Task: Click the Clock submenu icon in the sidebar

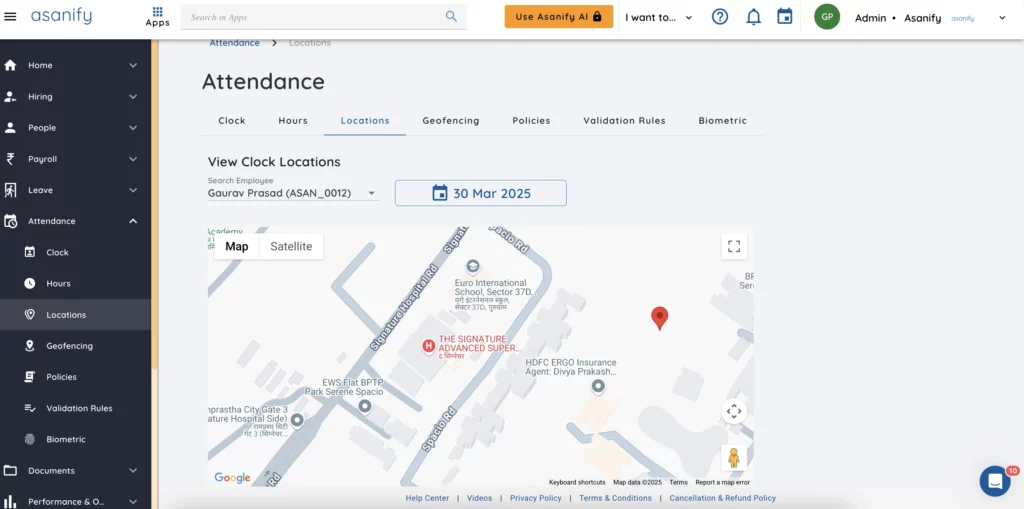Action: (x=29, y=252)
